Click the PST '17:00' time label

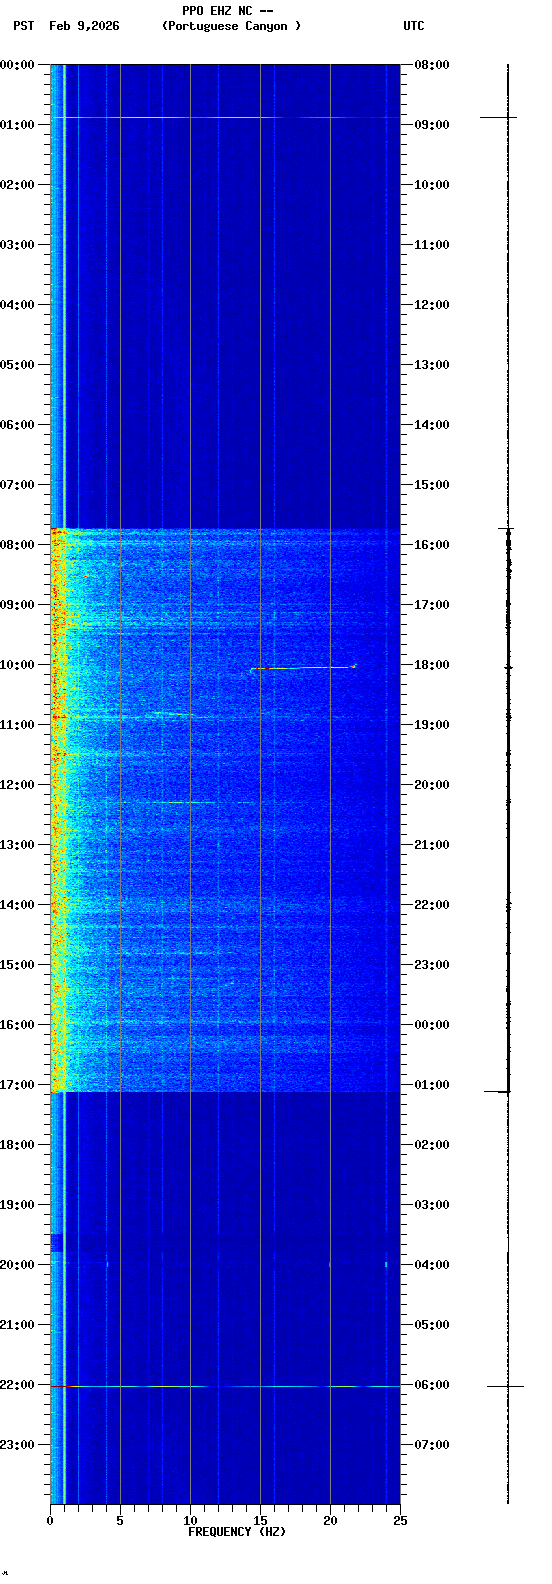pos(17,1085)
